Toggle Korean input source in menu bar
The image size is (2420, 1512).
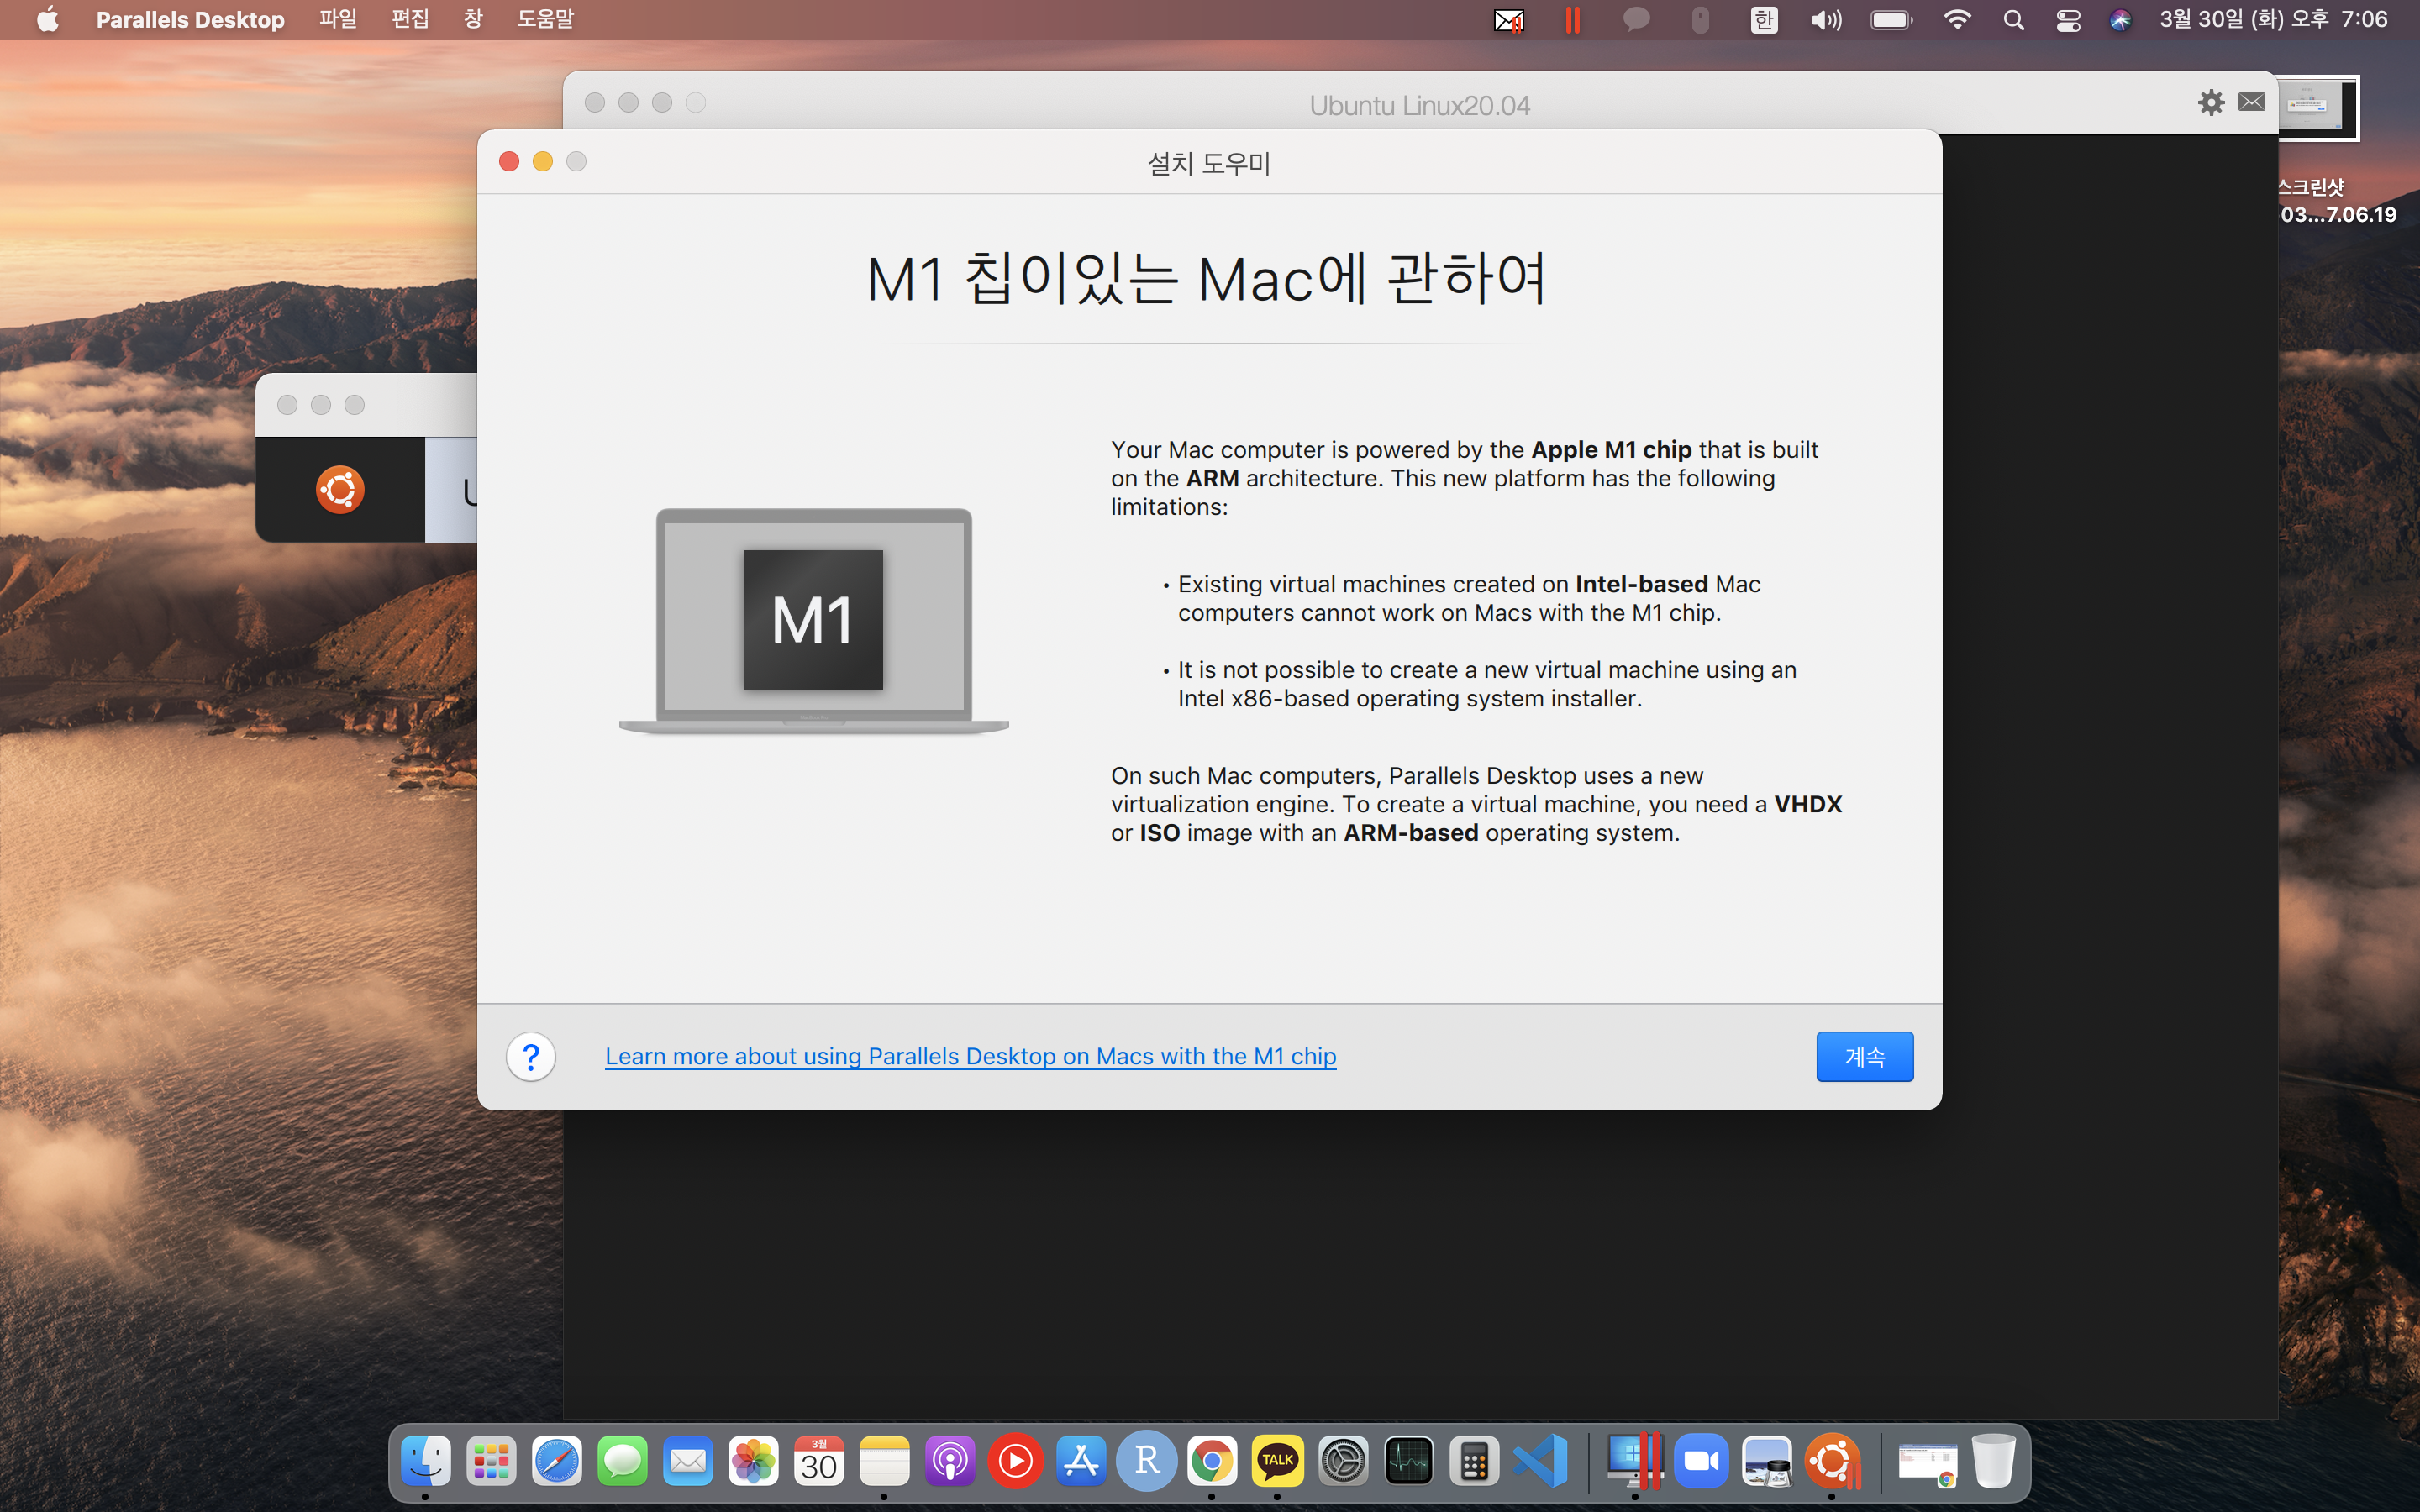tap(1764, 20)
